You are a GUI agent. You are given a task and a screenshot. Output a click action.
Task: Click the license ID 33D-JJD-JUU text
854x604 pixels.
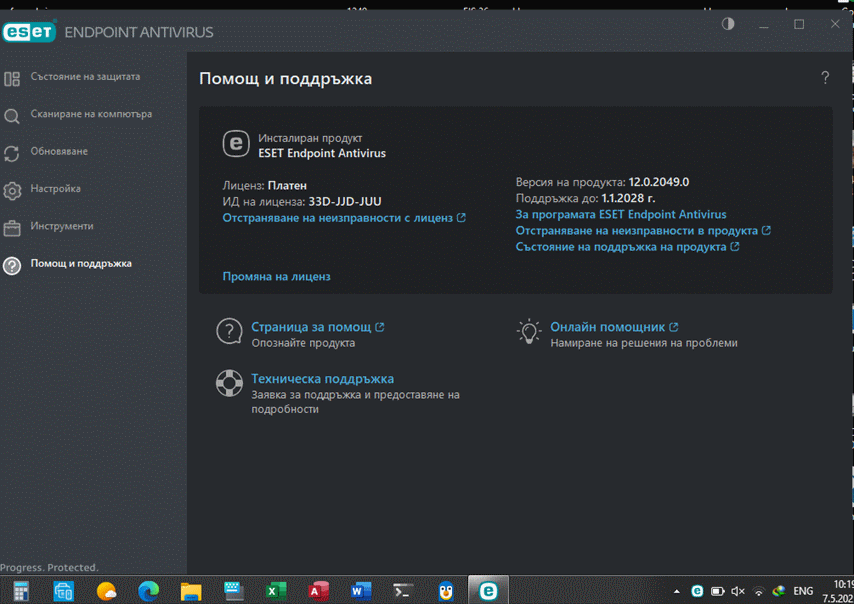[x=345, y=202]
